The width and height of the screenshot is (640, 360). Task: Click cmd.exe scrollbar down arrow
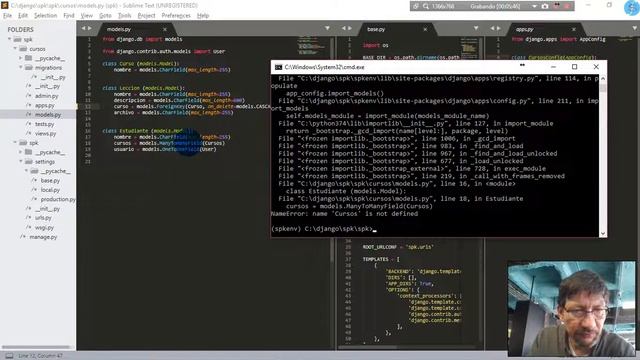click(603, 233)
